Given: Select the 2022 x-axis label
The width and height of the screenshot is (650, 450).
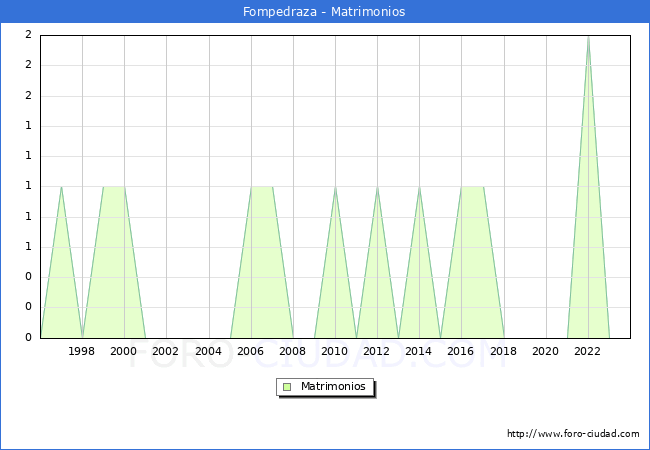Looking at the screenshot, I should tap(587, 351).
